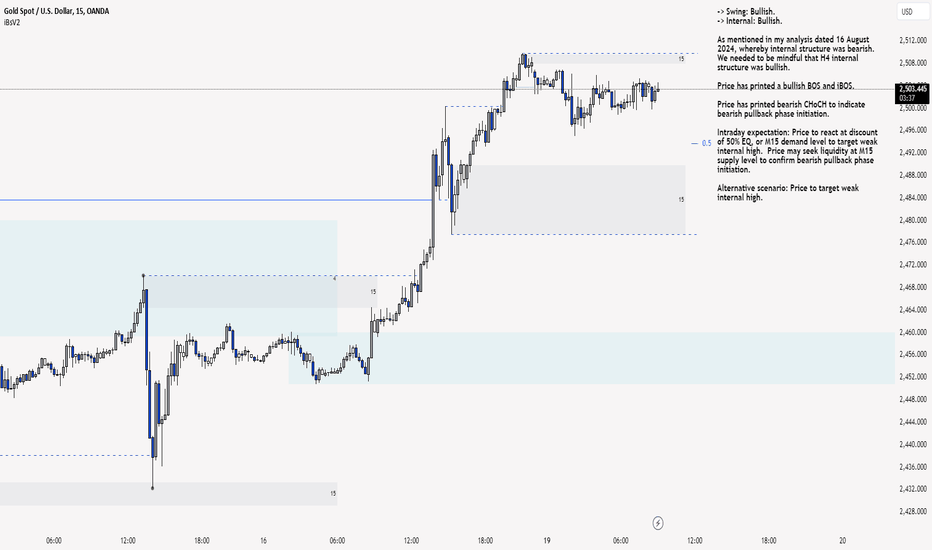The image size is (932, 550).
Task: Select the 'Alternative scenario' text paragraph
Action: pos(788,193)
